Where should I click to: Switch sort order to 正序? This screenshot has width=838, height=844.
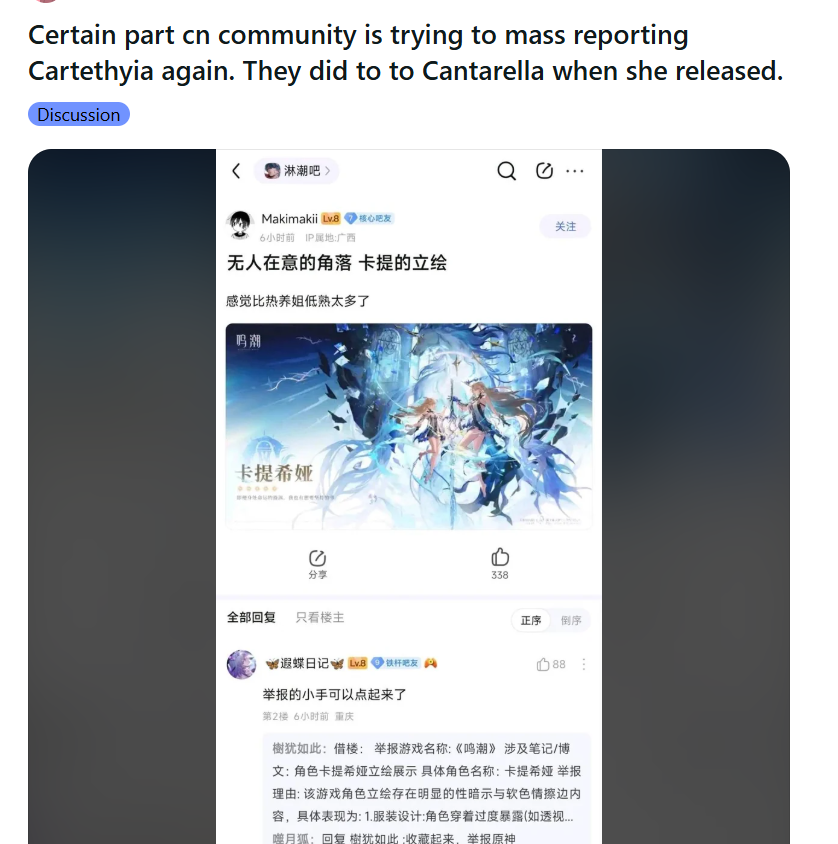pyautogui.click(x=531, y=621)
